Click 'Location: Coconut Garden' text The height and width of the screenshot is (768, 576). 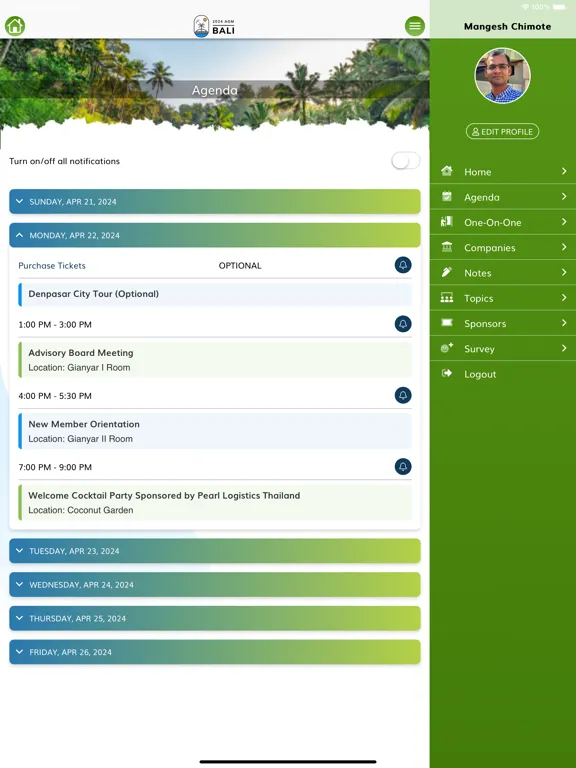[81, 510]
